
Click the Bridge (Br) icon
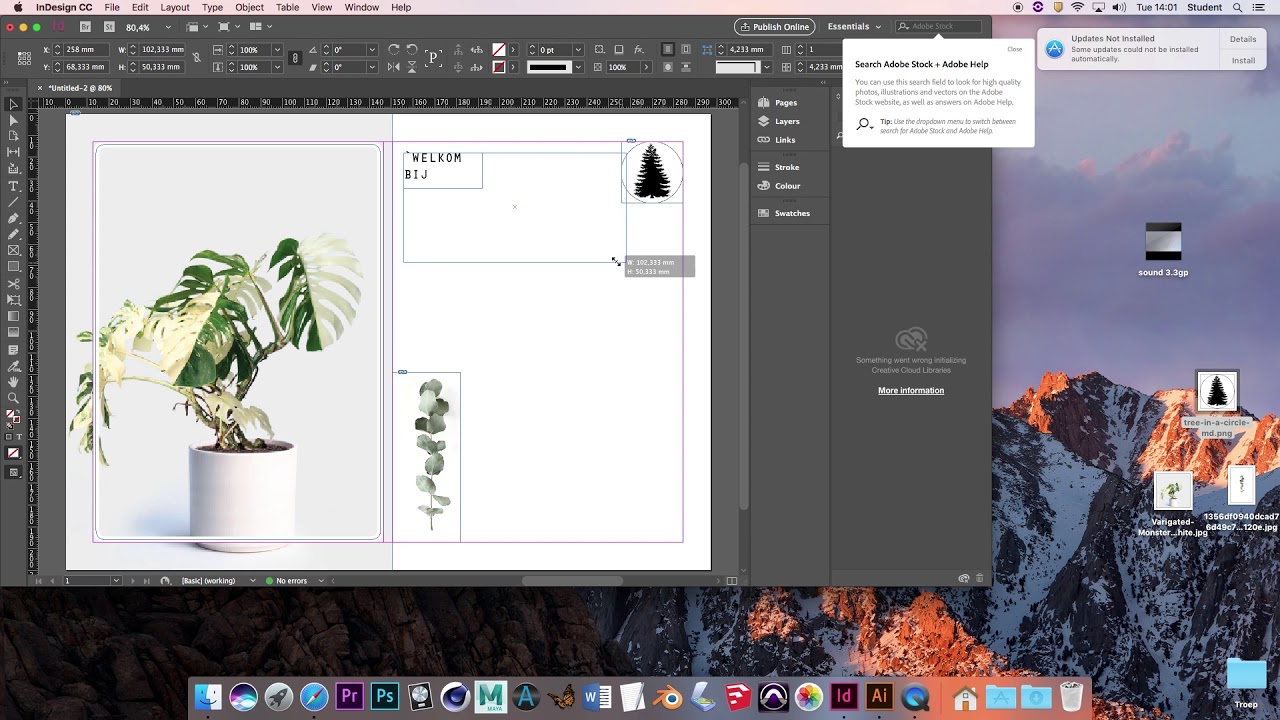85,27
